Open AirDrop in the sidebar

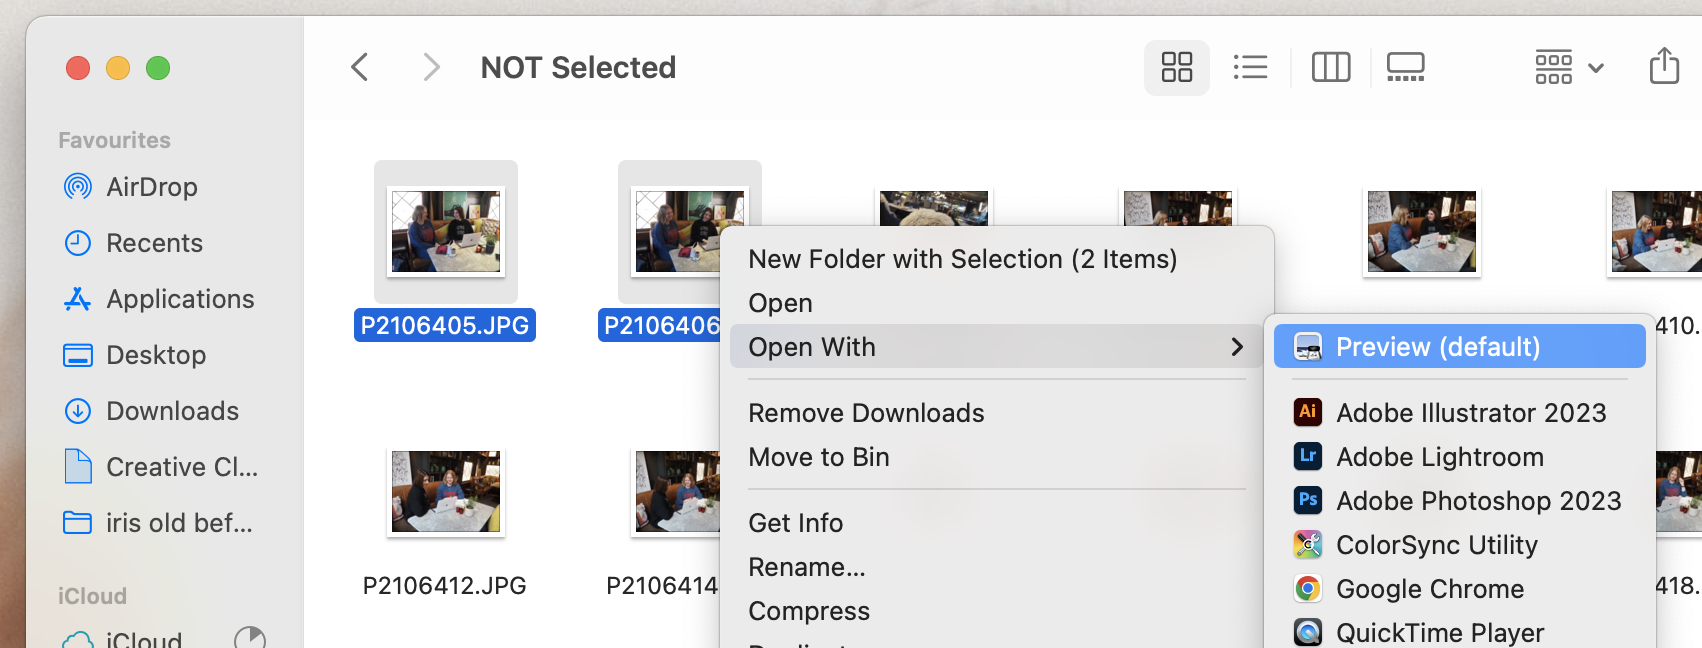pyautogui.click(x=150, y=186)
